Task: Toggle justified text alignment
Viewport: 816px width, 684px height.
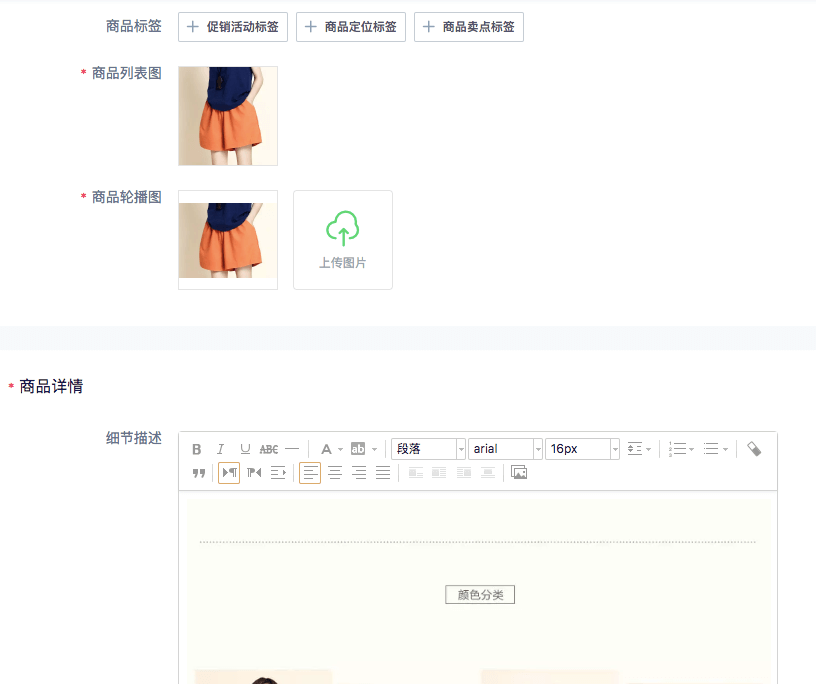Action: (x=383, y=473)
